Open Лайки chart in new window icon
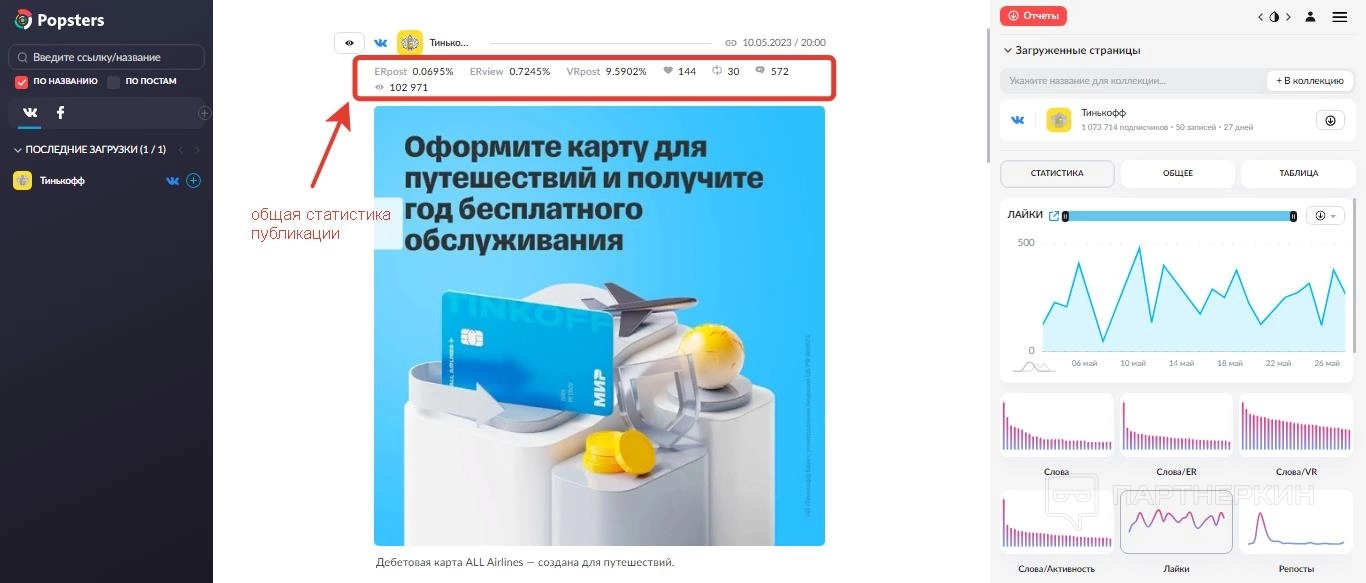Screen dimensions: 1366x583 (1053, 215)
